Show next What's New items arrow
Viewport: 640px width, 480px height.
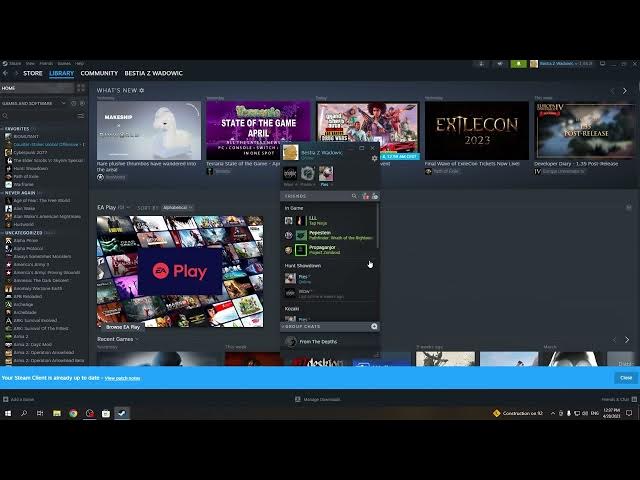625,91
